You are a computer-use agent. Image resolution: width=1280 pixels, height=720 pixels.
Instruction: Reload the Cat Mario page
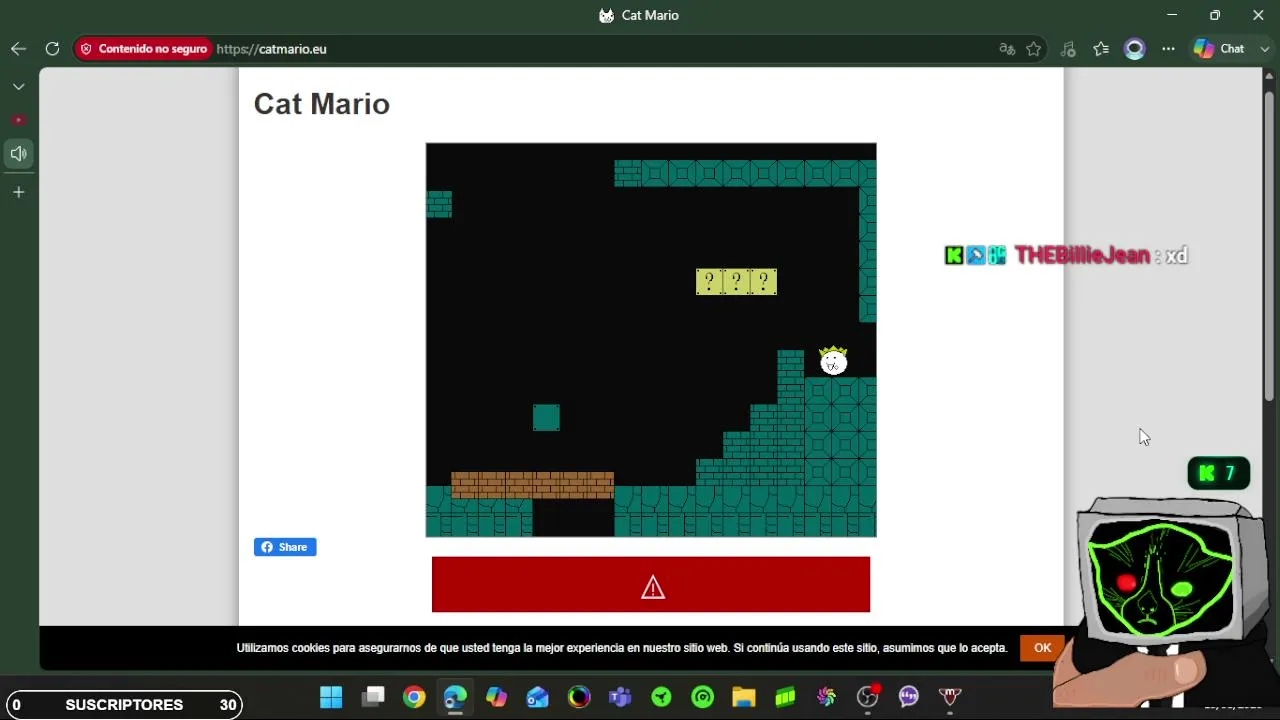[52, 49]
